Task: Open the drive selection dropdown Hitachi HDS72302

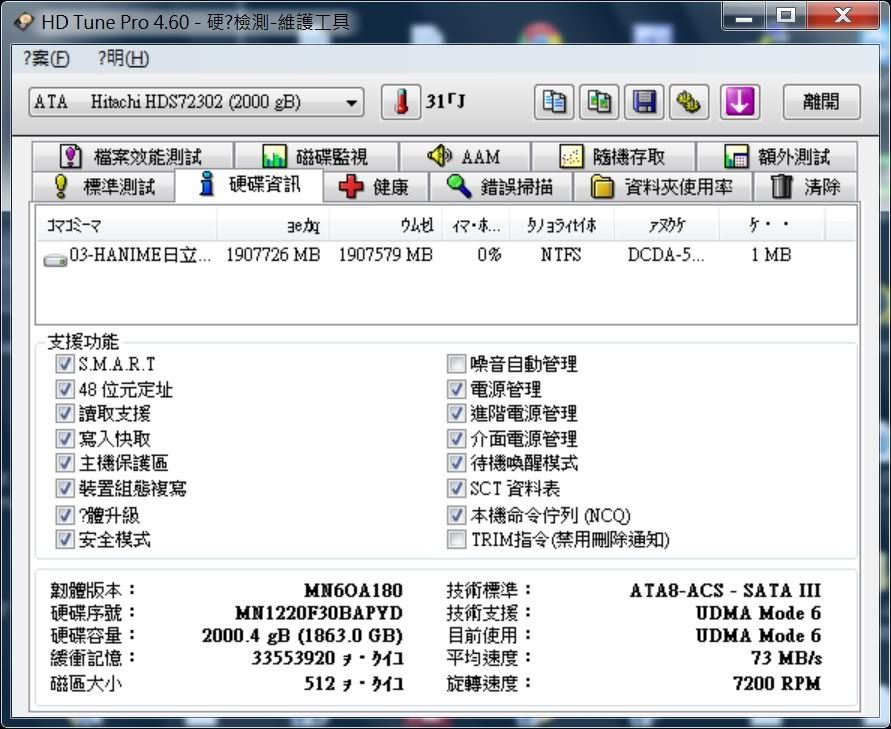Action: click(197, 102)
